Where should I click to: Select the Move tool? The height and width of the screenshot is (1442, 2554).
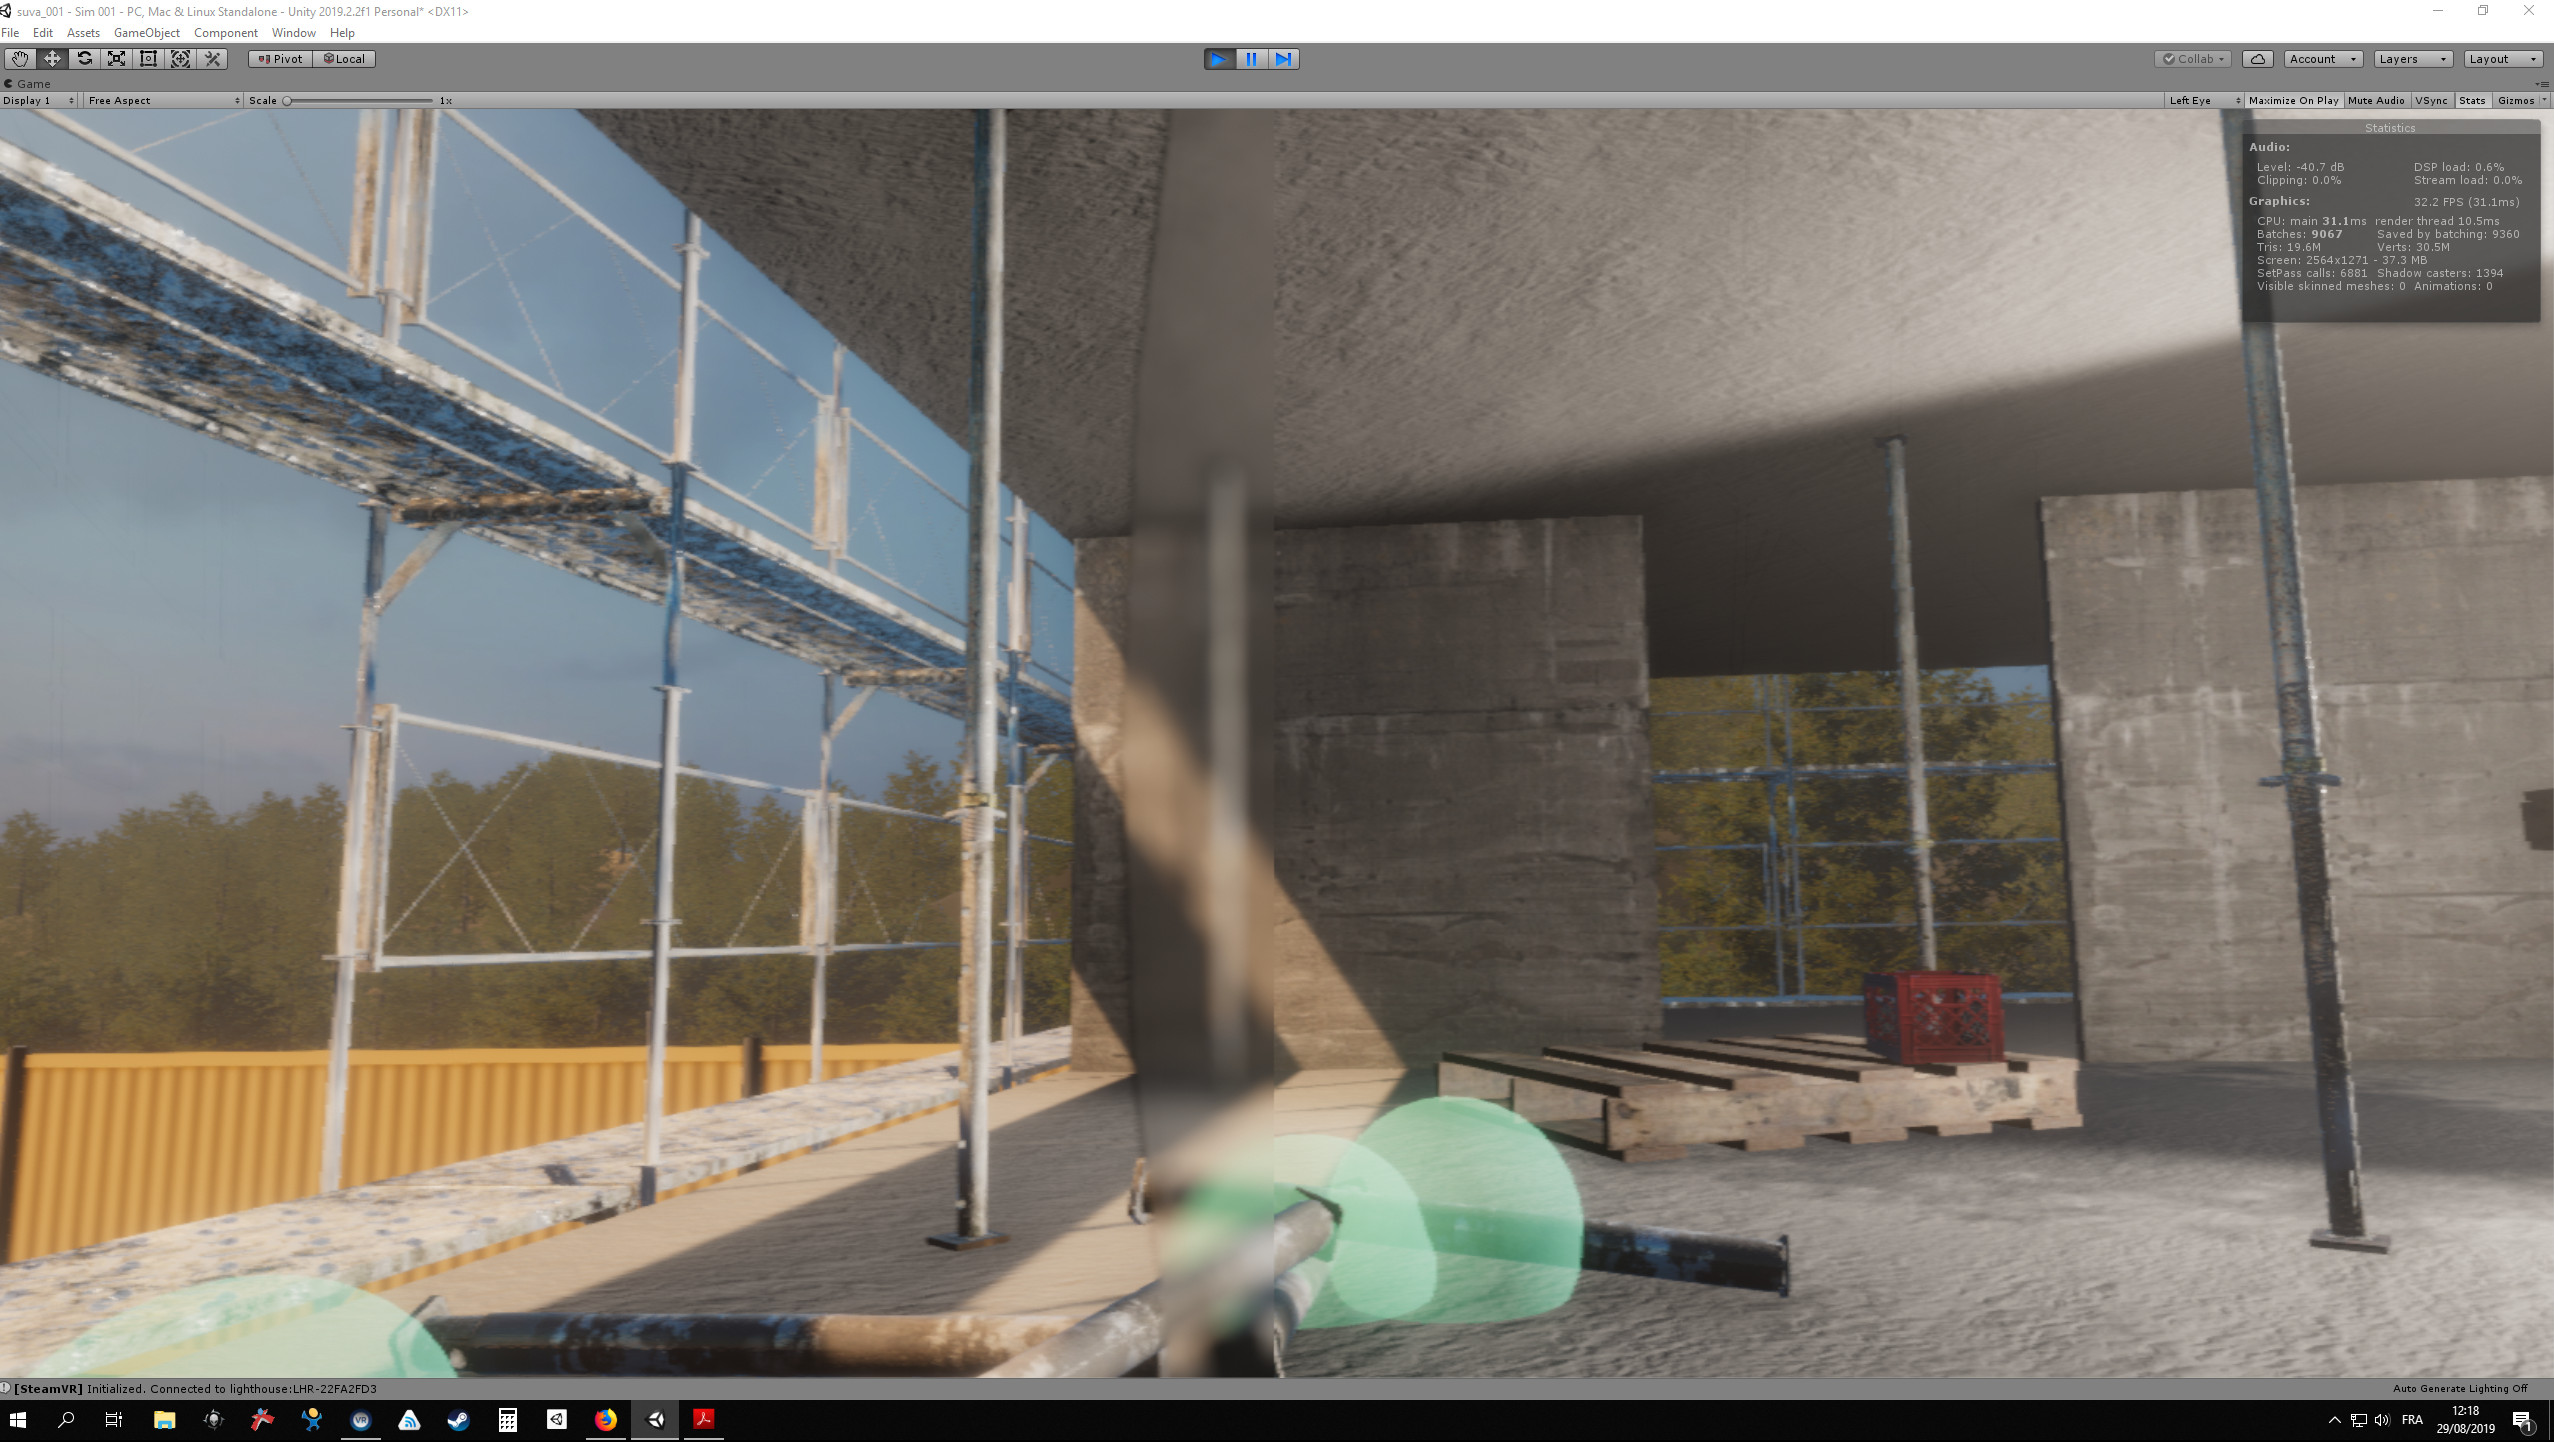tap(52, 58)
